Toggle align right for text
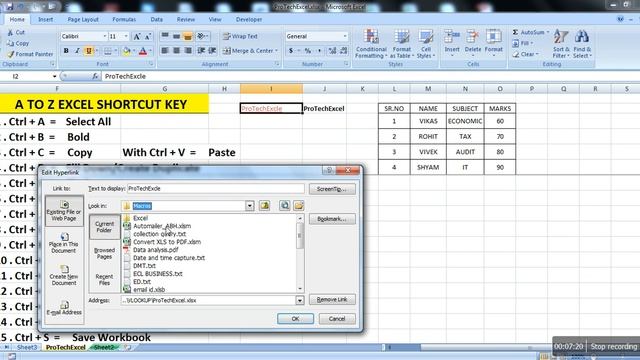 click(x=188, y=51)
